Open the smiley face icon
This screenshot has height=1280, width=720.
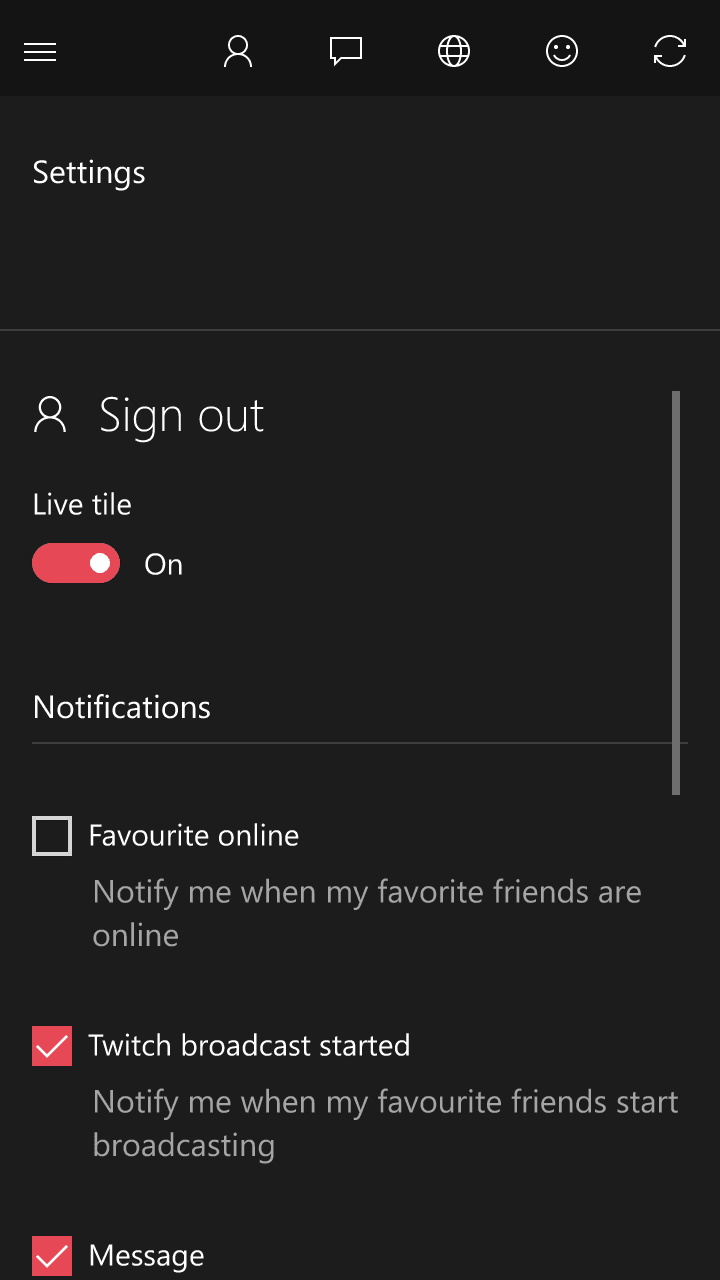(562, 51)
